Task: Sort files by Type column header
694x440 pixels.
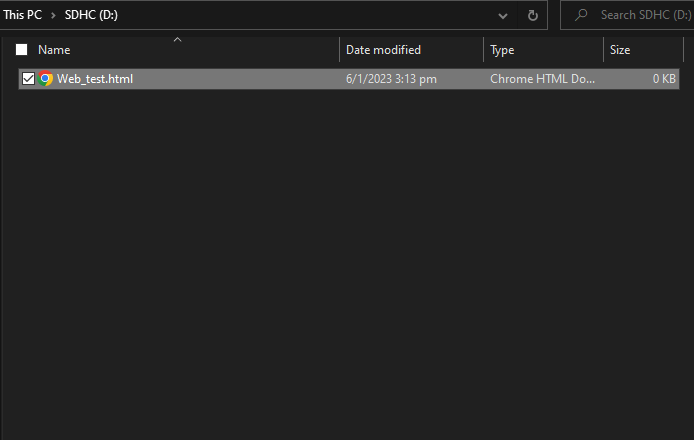Action: tap(502, 50)
